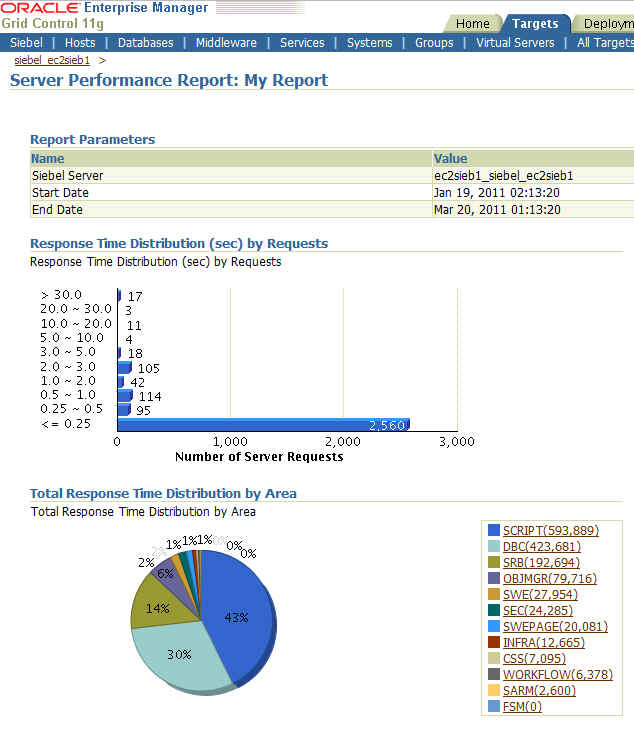Viewport: 634px width, 731px height.
Task: Click the light teal DBC legend swatch
Action: 494,546
